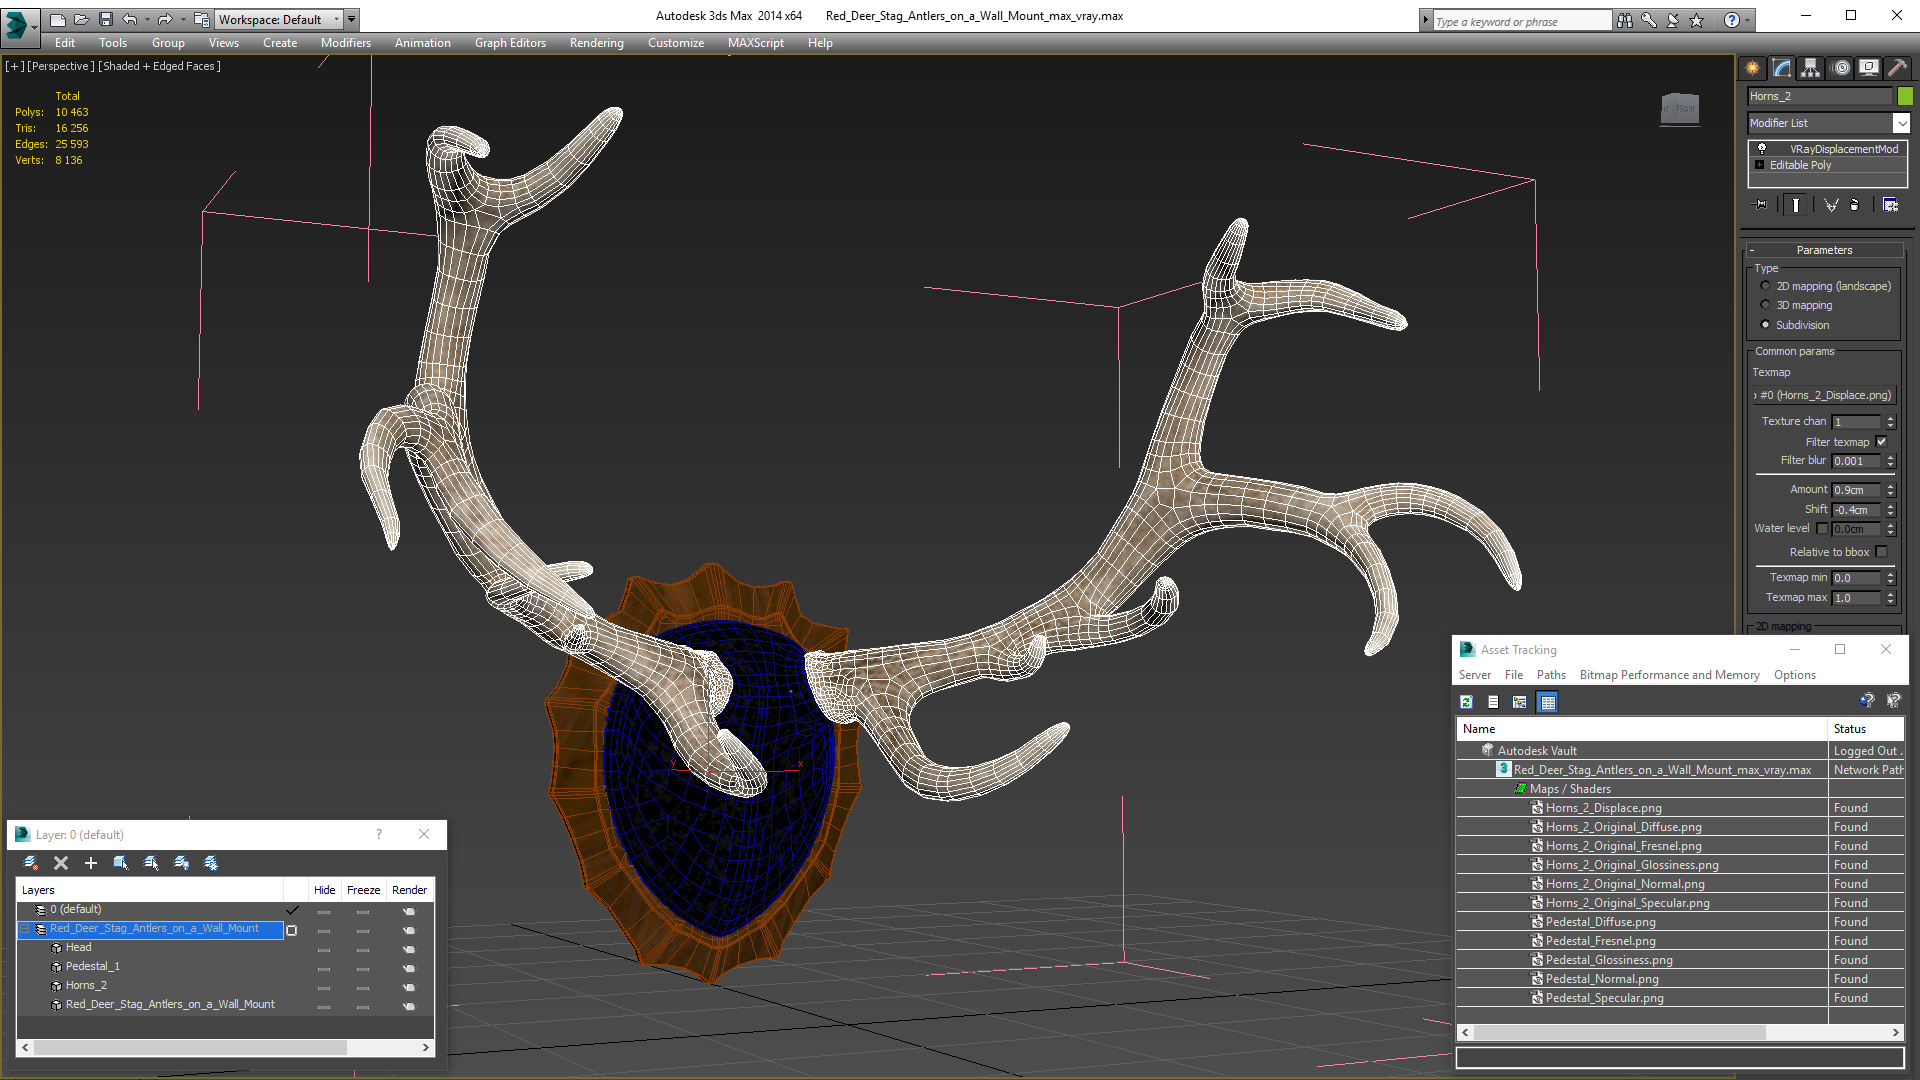
Task: Toggle Water level checkbox
Action: coord(1822,528)
